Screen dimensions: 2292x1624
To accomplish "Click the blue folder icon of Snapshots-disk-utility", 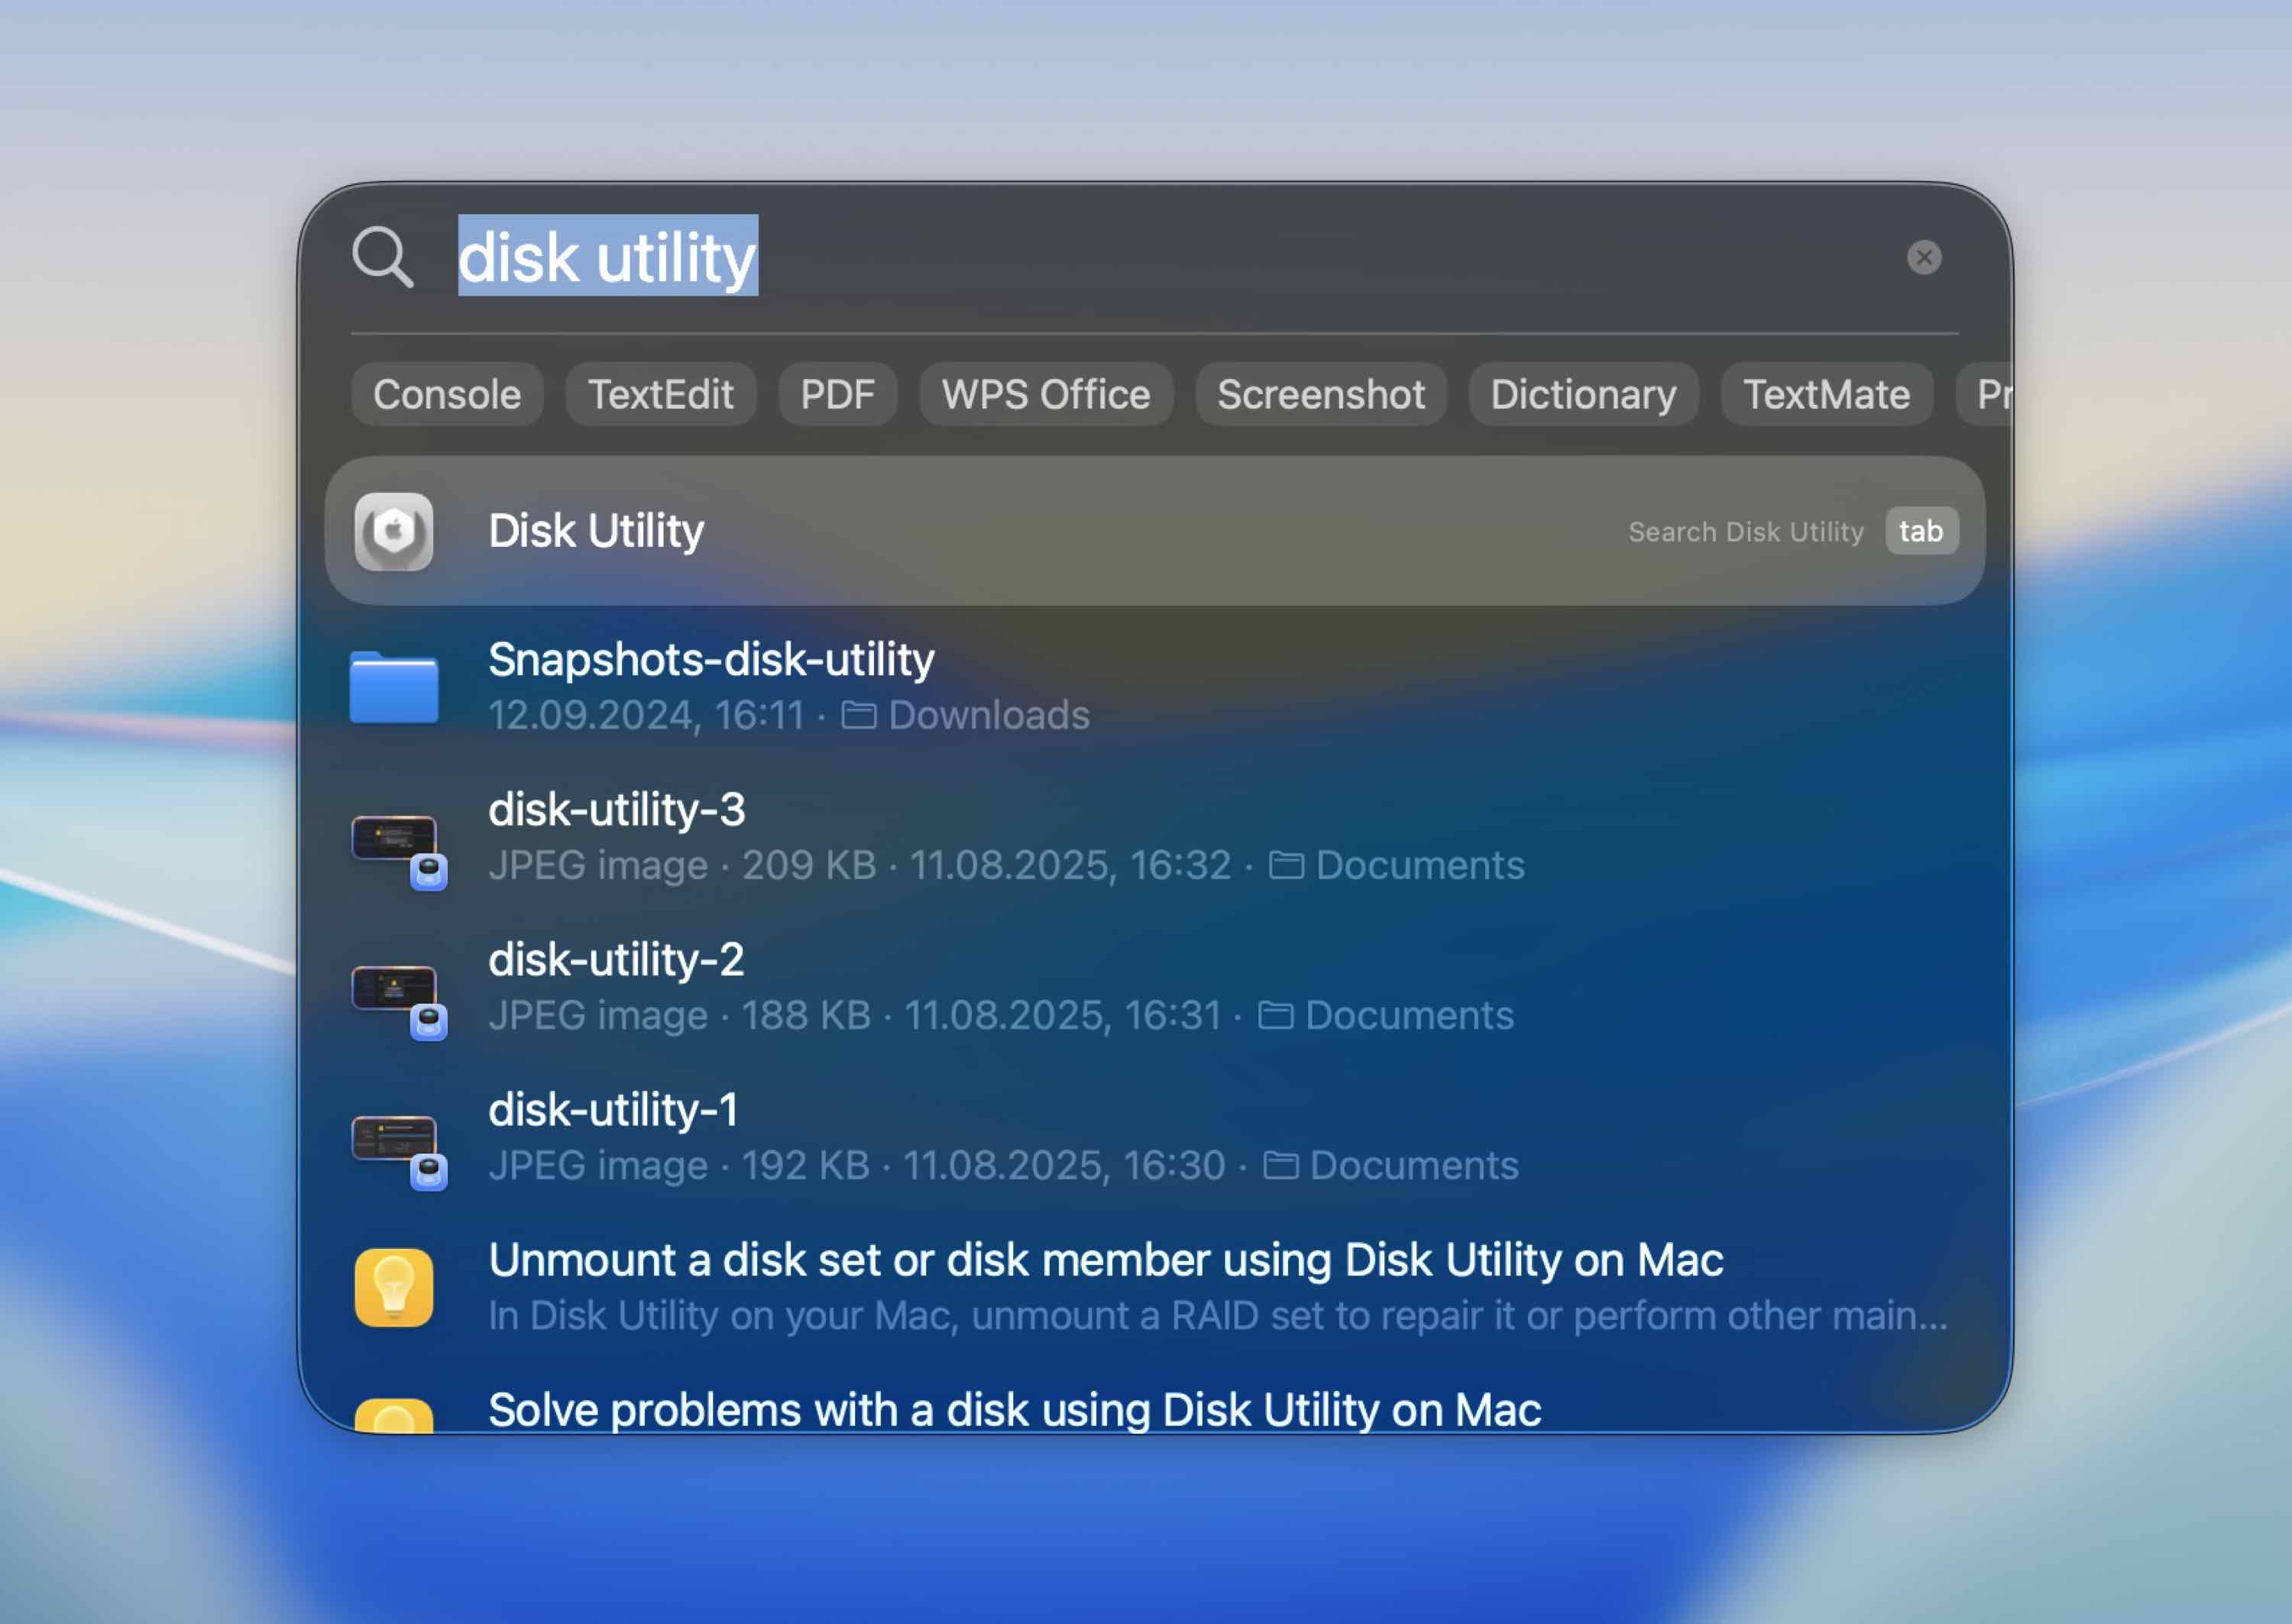I will (396, 685).
